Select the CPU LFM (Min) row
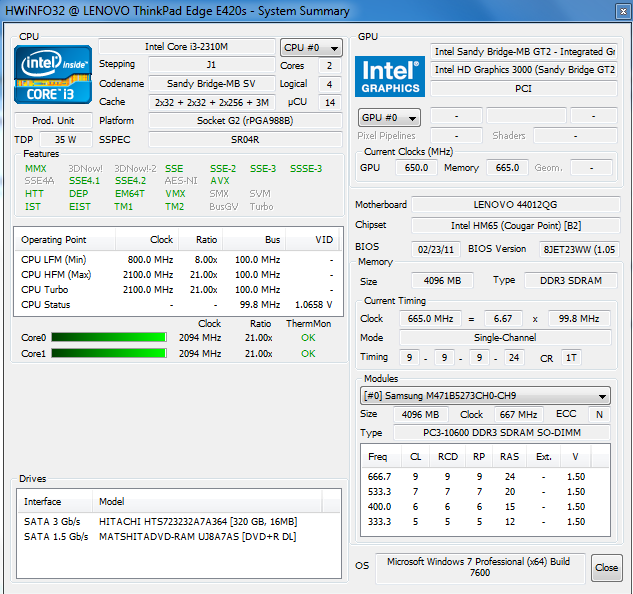Screen dimensions: 633x594 pos(178,259)
